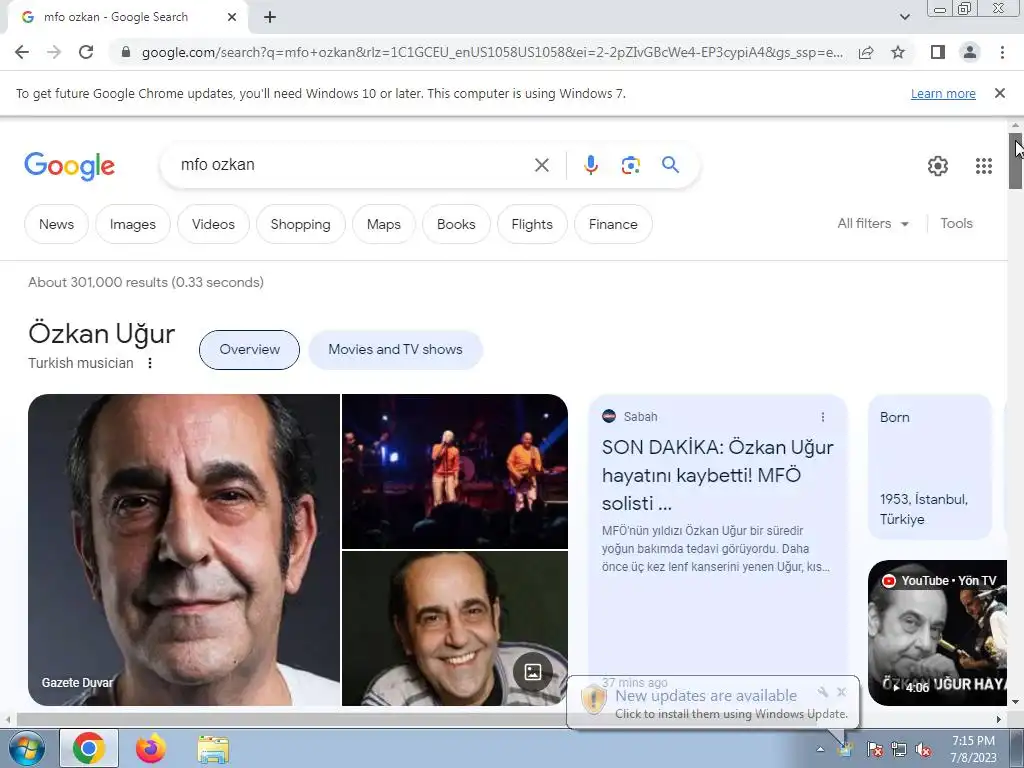The height and width of the screenshot is (768, 1024).
Task: Open Firefox from the taskbar
Action: [151, 748]
